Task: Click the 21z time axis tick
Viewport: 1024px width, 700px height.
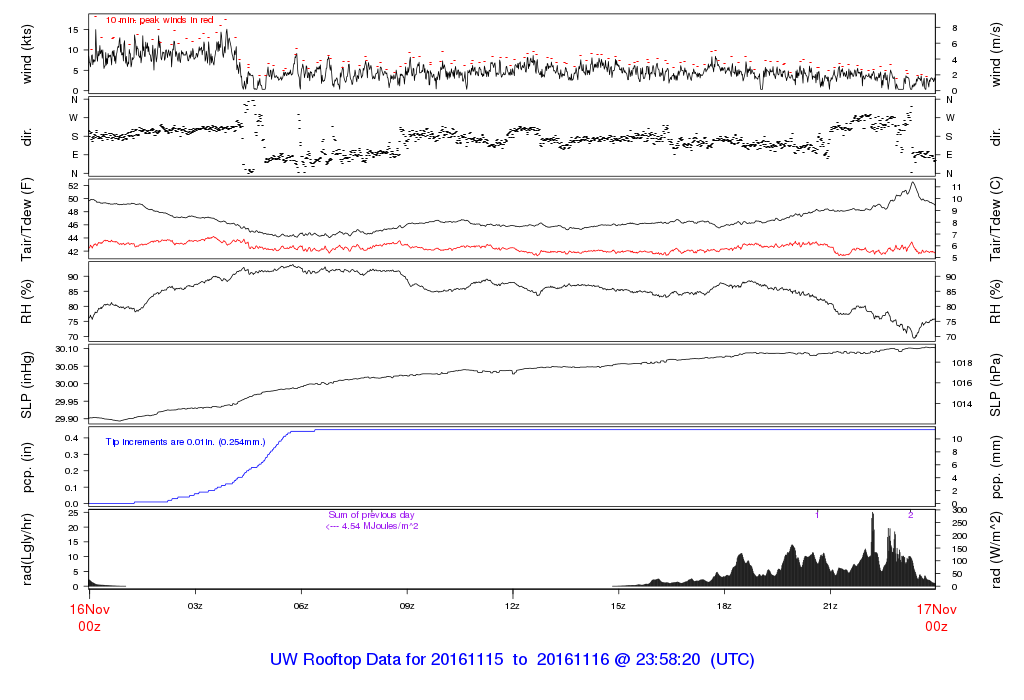Action: [829, 606]
